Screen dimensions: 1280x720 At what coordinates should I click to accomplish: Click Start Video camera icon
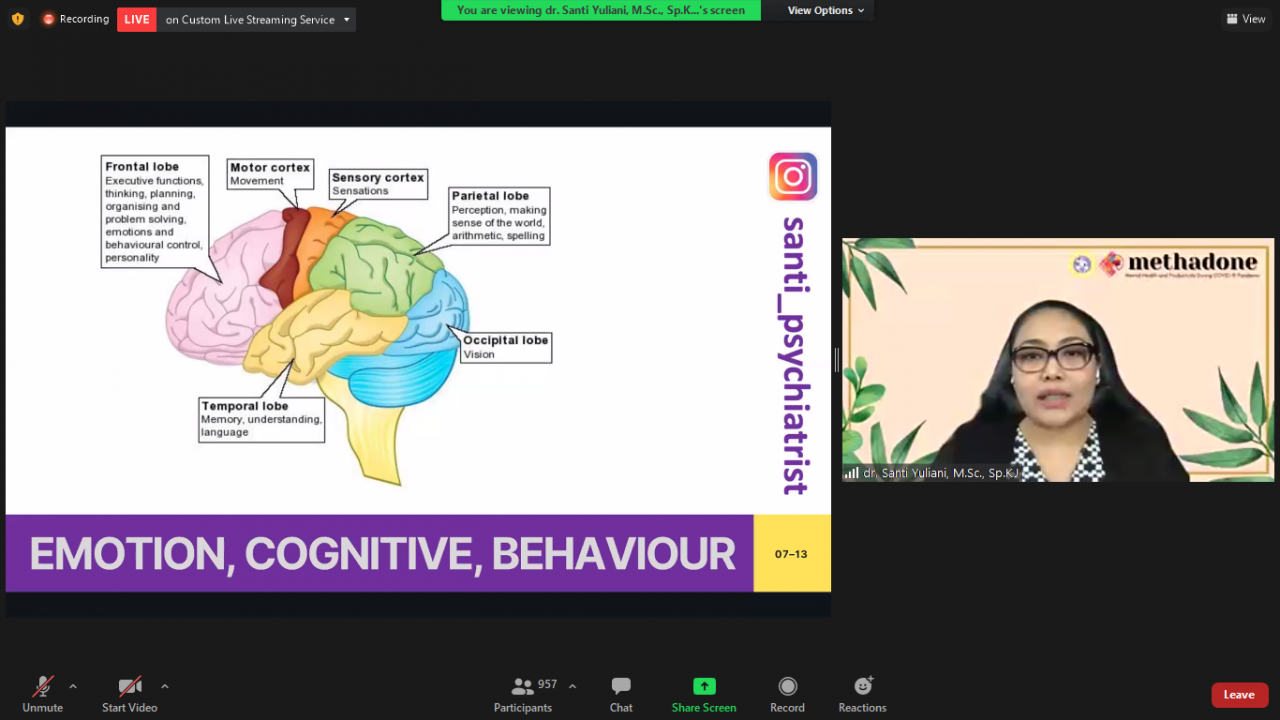(130, 687)
